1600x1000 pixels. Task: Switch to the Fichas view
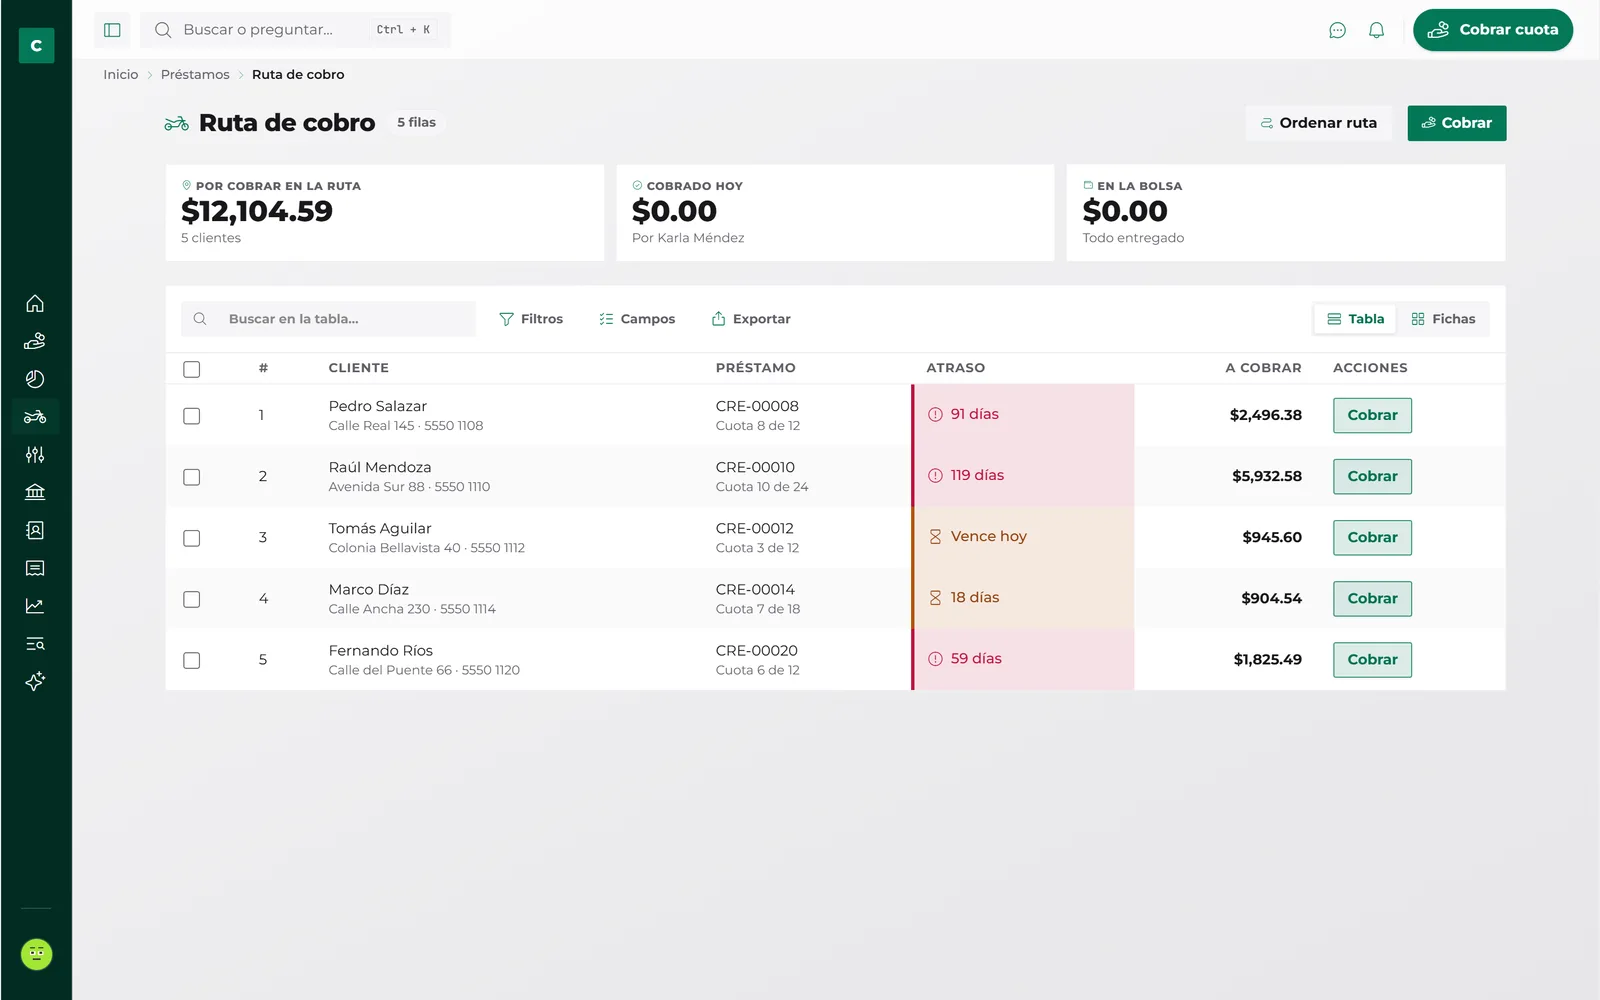click(1443, 319)
